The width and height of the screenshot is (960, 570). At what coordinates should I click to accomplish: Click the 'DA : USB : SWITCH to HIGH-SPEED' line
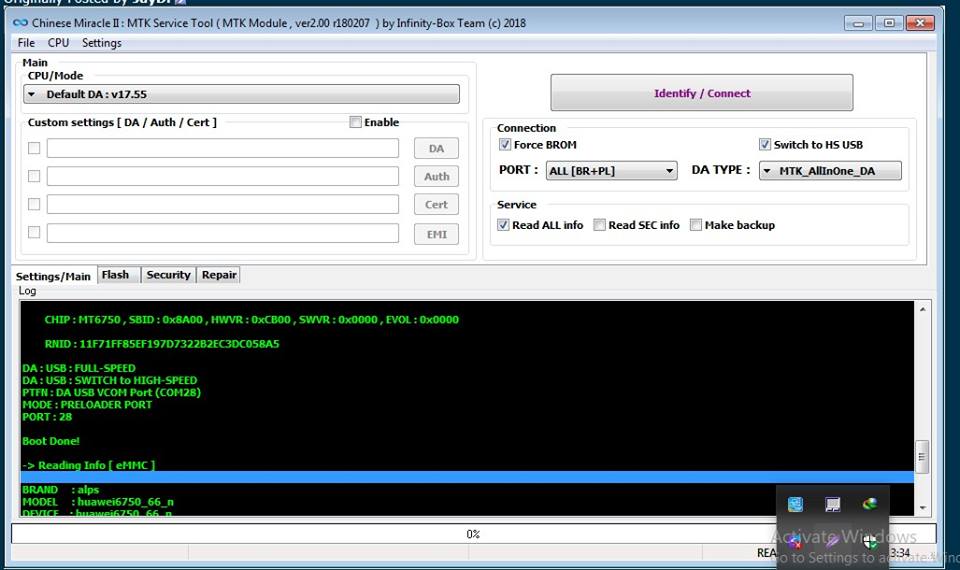click(110, 380)
